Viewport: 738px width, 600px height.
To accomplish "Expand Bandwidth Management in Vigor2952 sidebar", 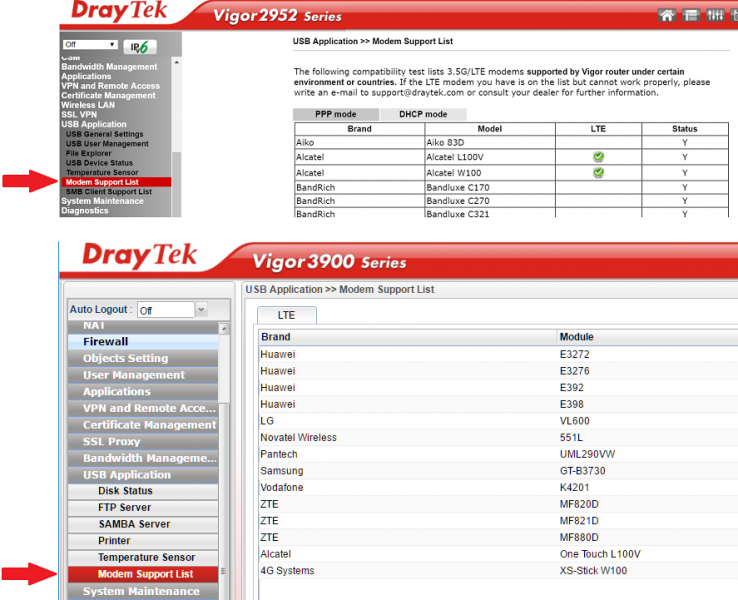I will point(109,67).
